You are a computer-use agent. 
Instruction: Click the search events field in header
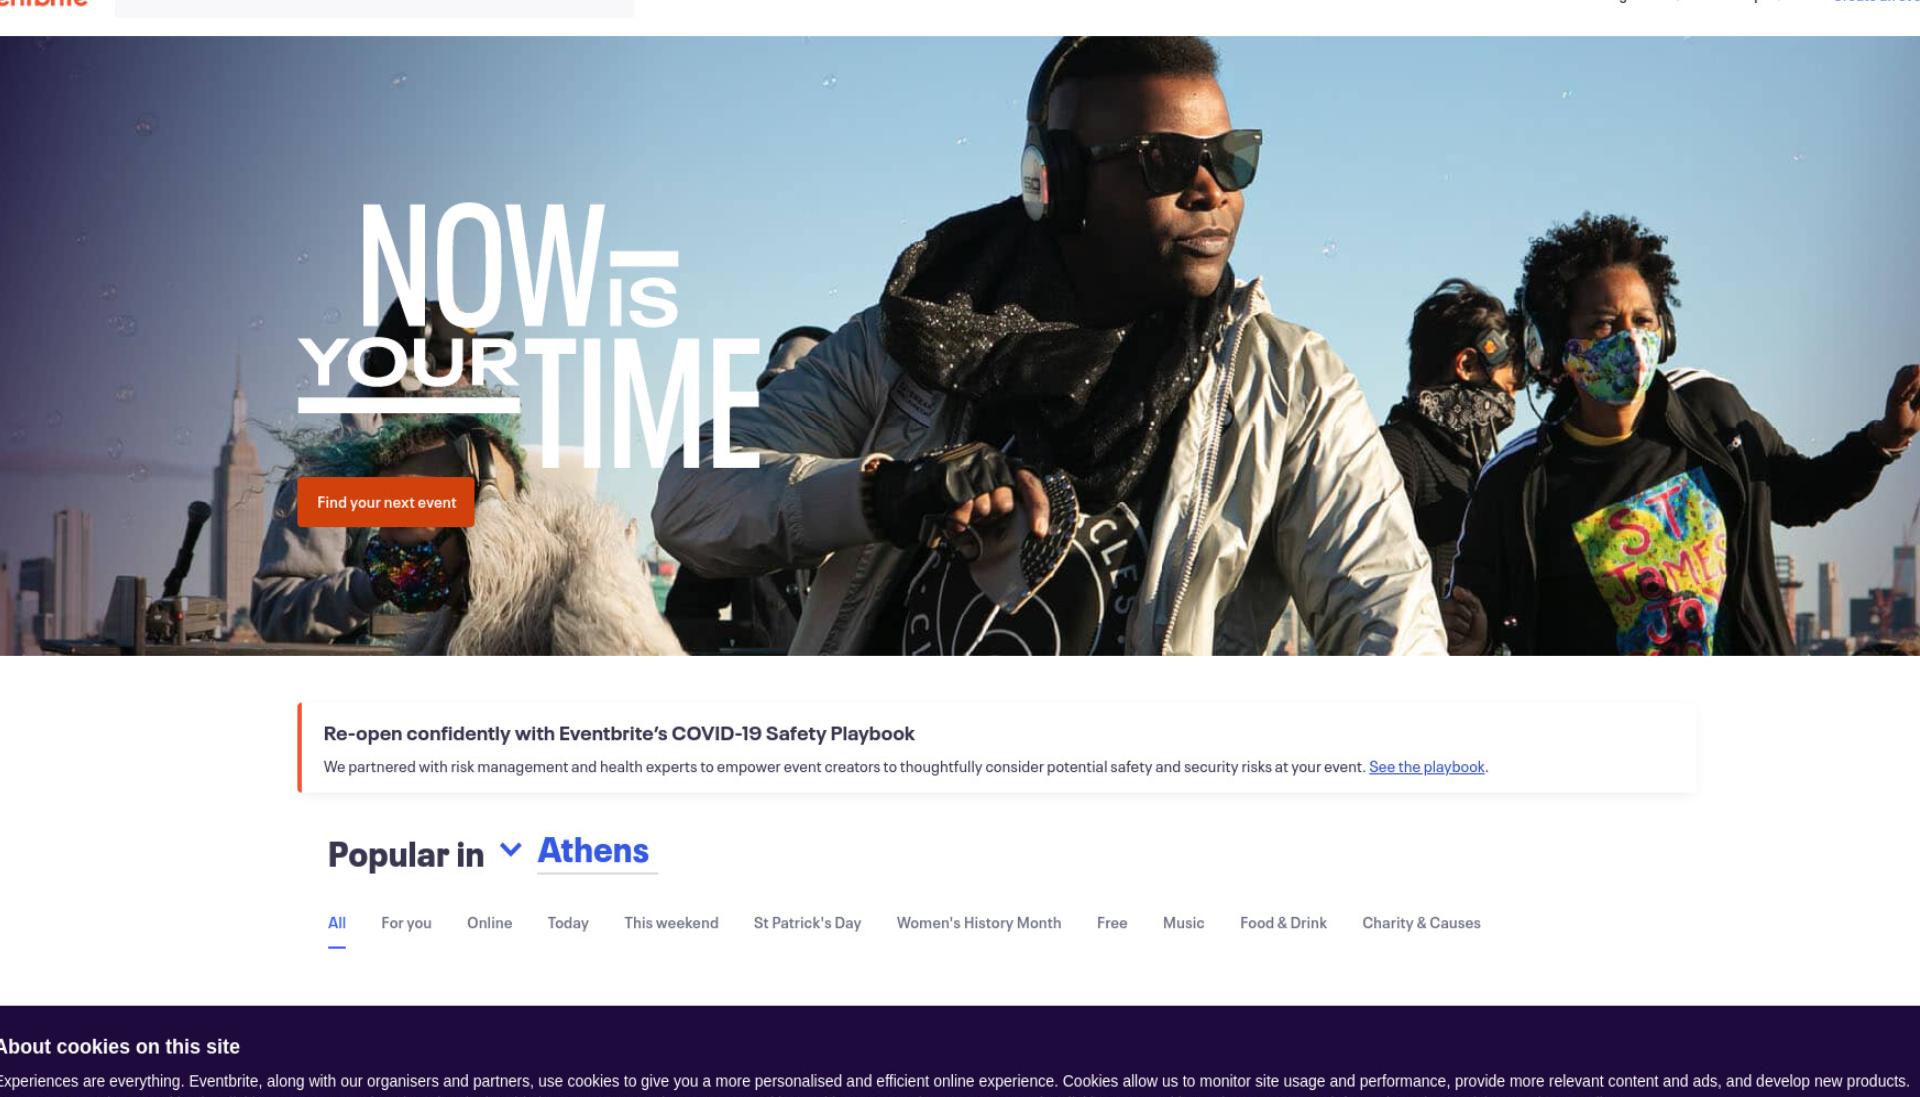tap(374, 8)
